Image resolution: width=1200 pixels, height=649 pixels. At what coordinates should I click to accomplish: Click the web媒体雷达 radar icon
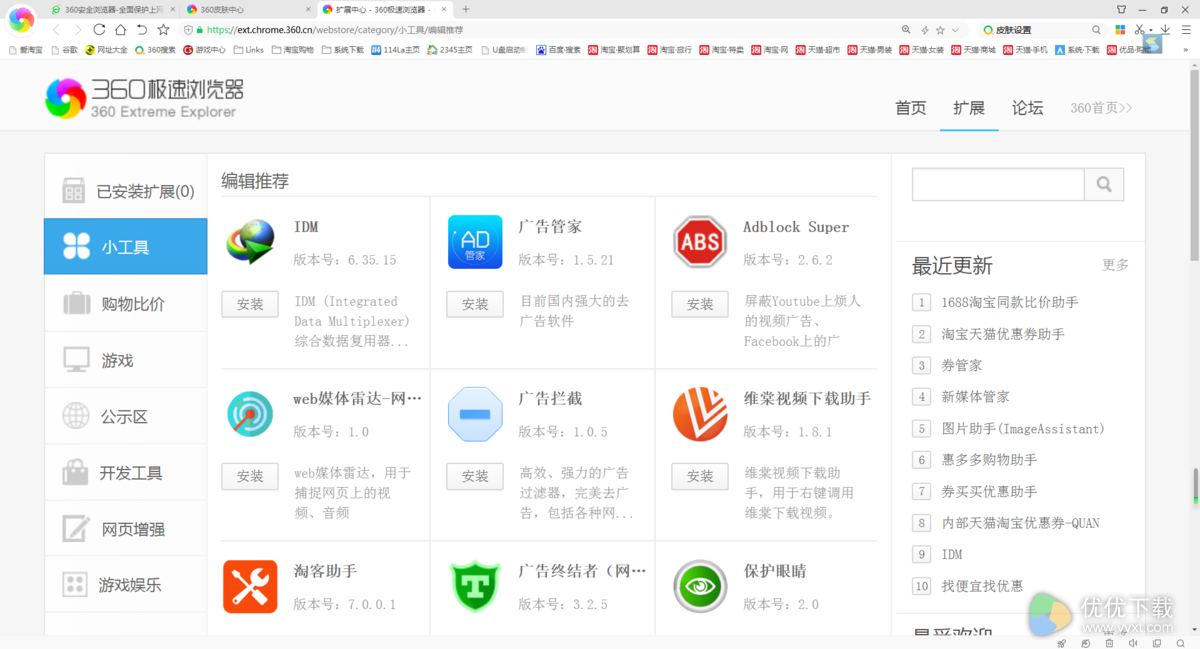(x=250, y=414)
